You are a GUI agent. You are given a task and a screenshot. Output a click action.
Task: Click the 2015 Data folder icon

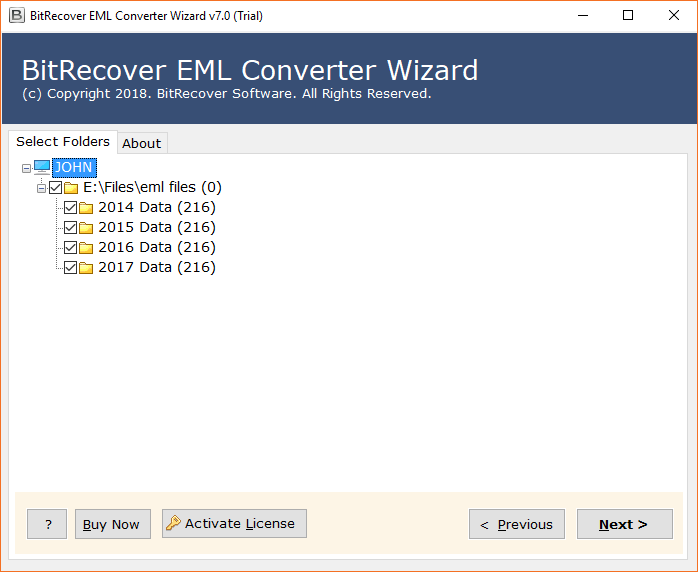pyautogui.click(x=86, y=228)
